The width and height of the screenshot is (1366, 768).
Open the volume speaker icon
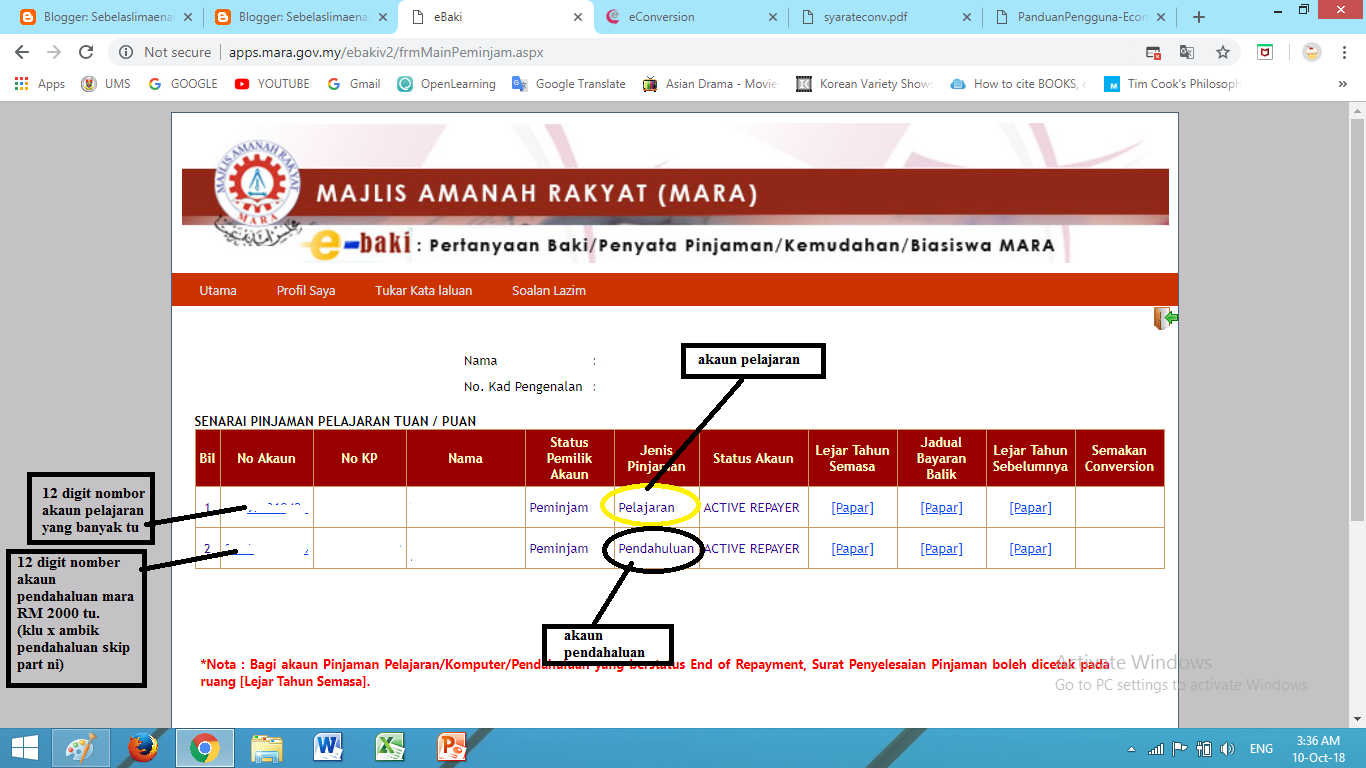[x=1228, y=749]
